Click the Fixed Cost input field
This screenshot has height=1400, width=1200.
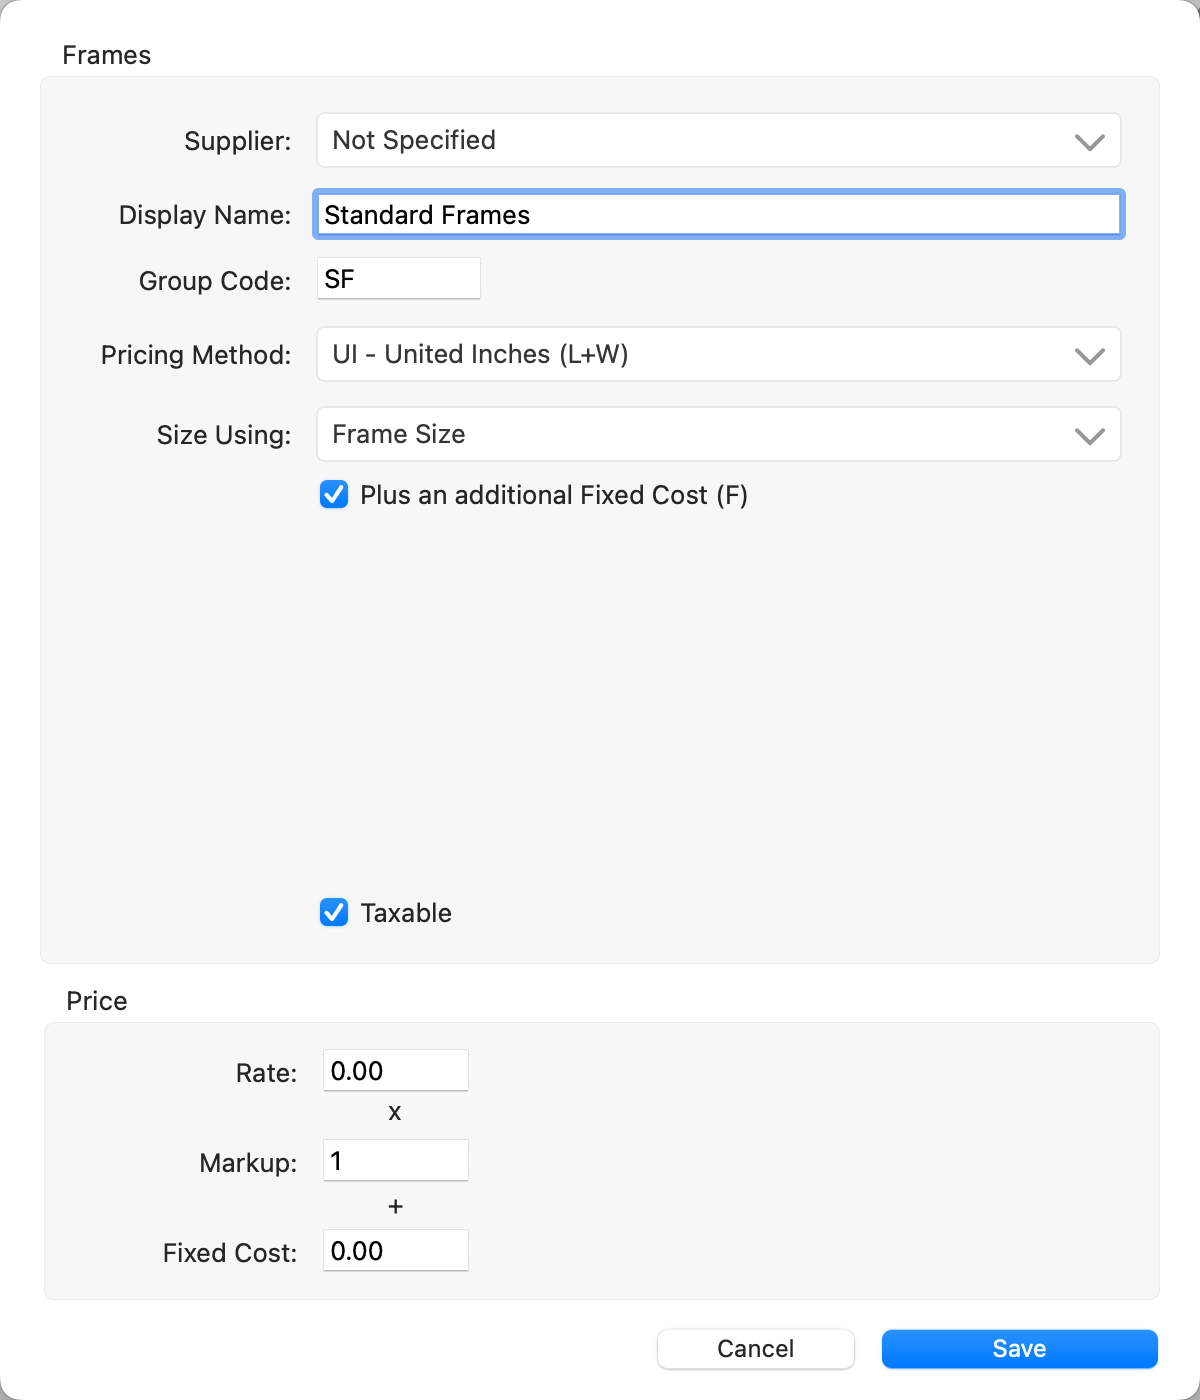[x=395, y=1251]
